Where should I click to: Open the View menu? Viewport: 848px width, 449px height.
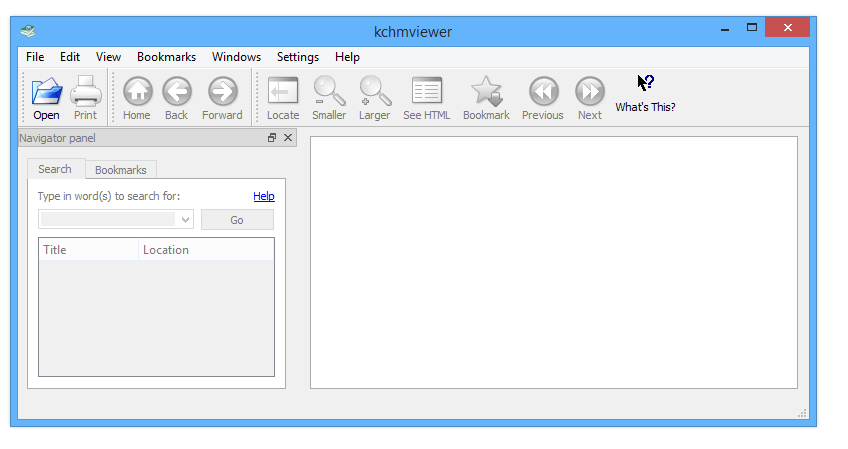108,57
